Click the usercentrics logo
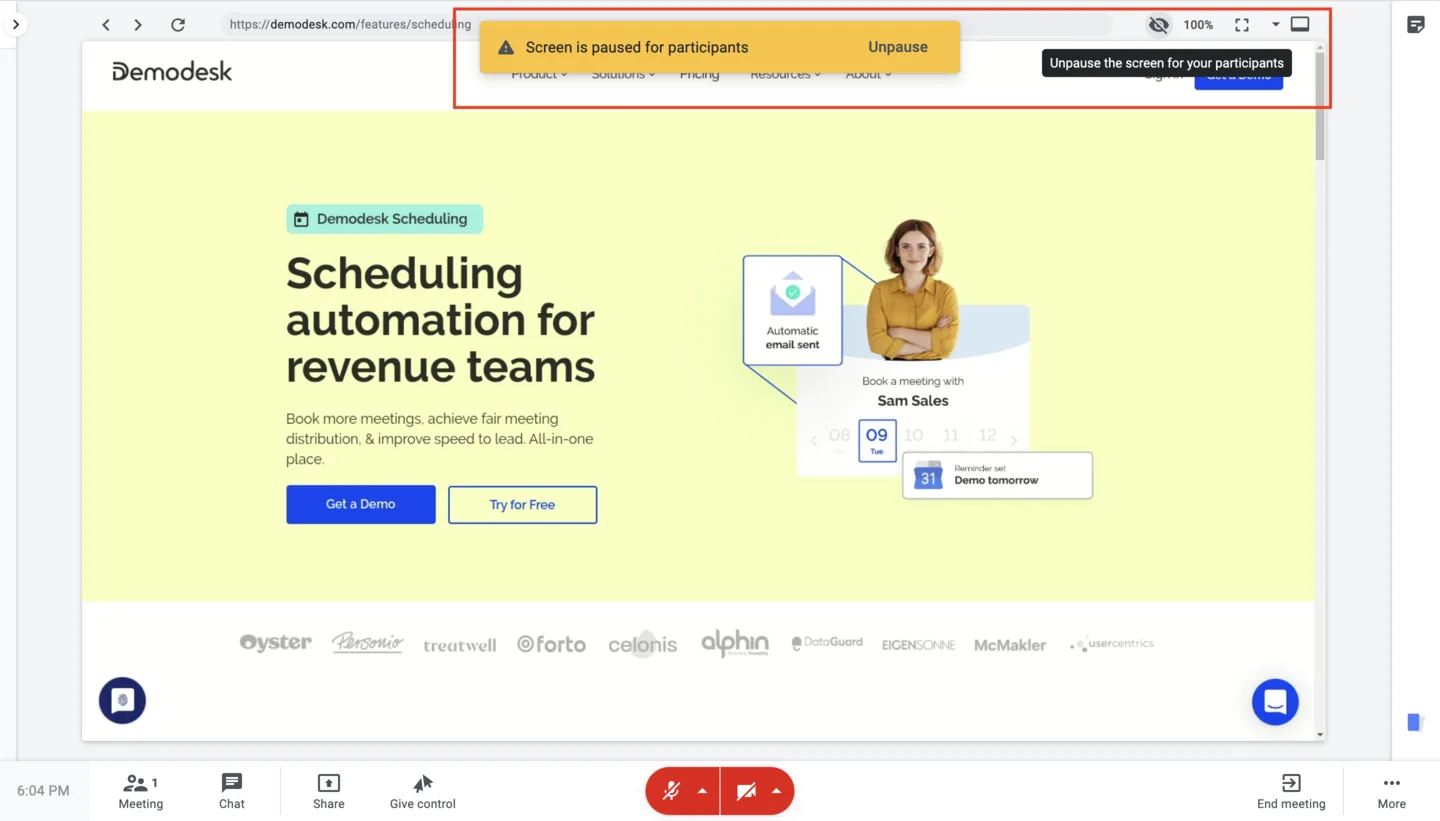Screen dimensions: 1440x821 (x=1111, y=644)
